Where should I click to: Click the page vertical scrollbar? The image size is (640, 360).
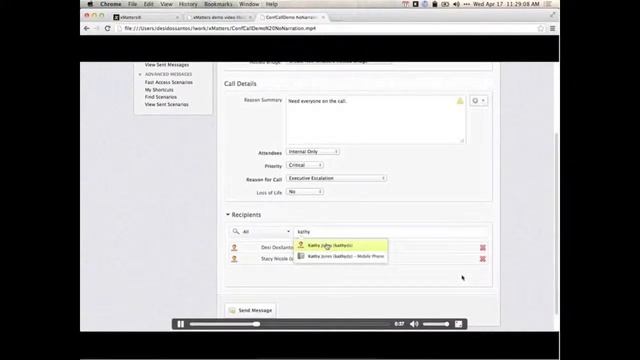click(556, 224)
